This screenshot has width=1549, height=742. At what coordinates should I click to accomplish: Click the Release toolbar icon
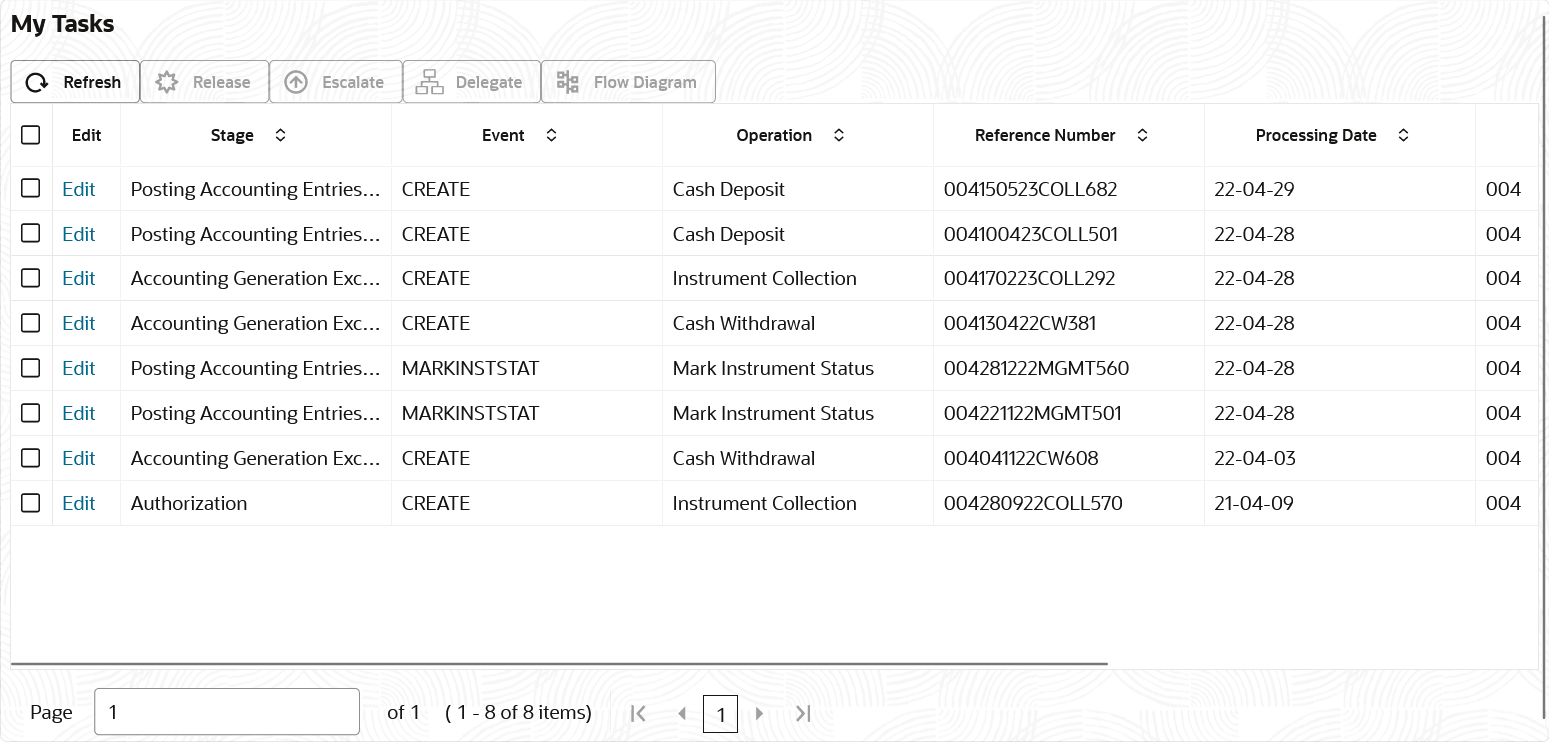click(x=167, y=82)
